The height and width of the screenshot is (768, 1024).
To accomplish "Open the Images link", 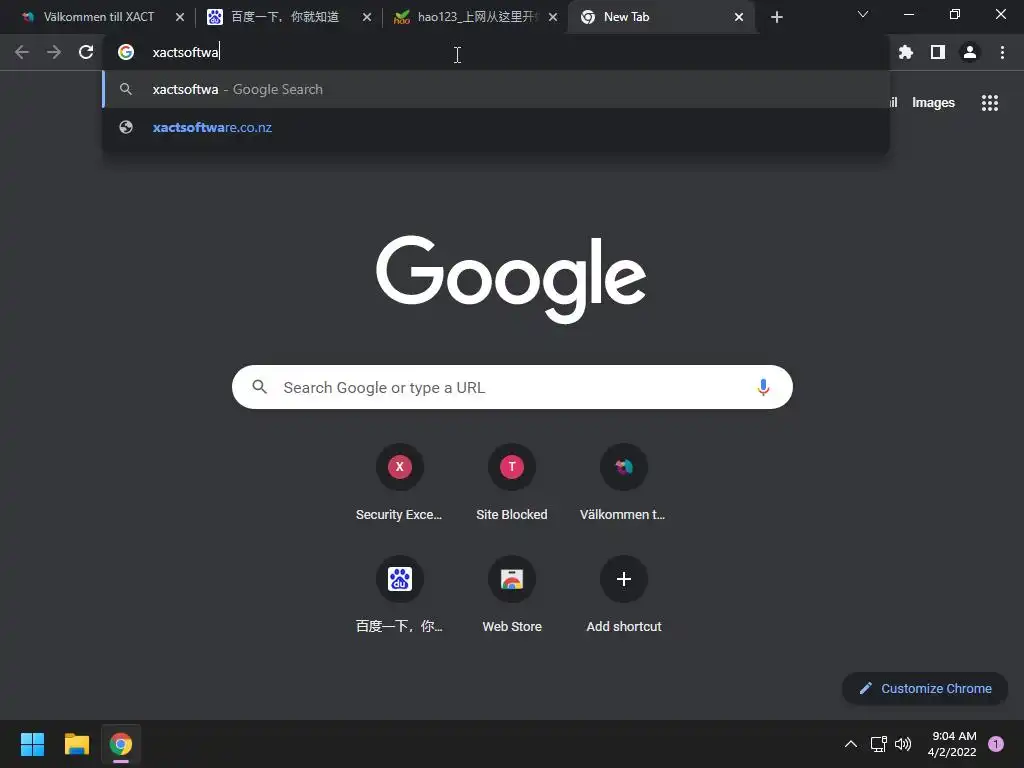I will coord(933,103).
